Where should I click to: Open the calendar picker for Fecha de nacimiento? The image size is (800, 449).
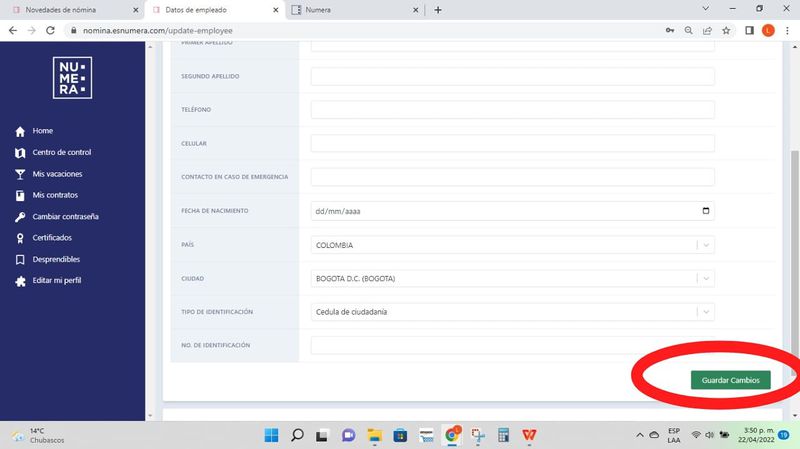click(706, 211)
